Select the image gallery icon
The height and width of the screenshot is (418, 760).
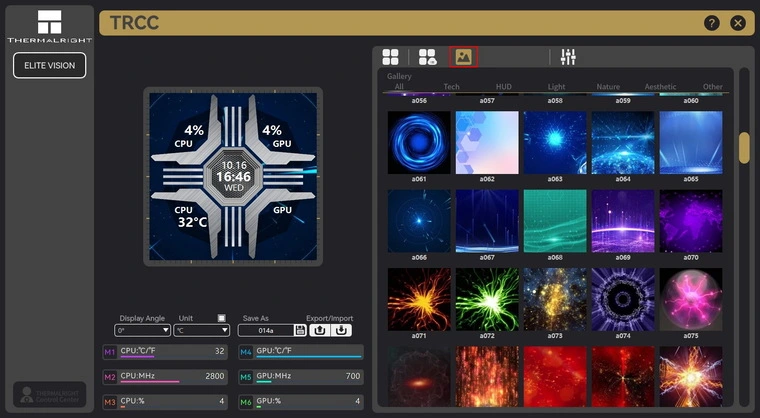point(463,57)
